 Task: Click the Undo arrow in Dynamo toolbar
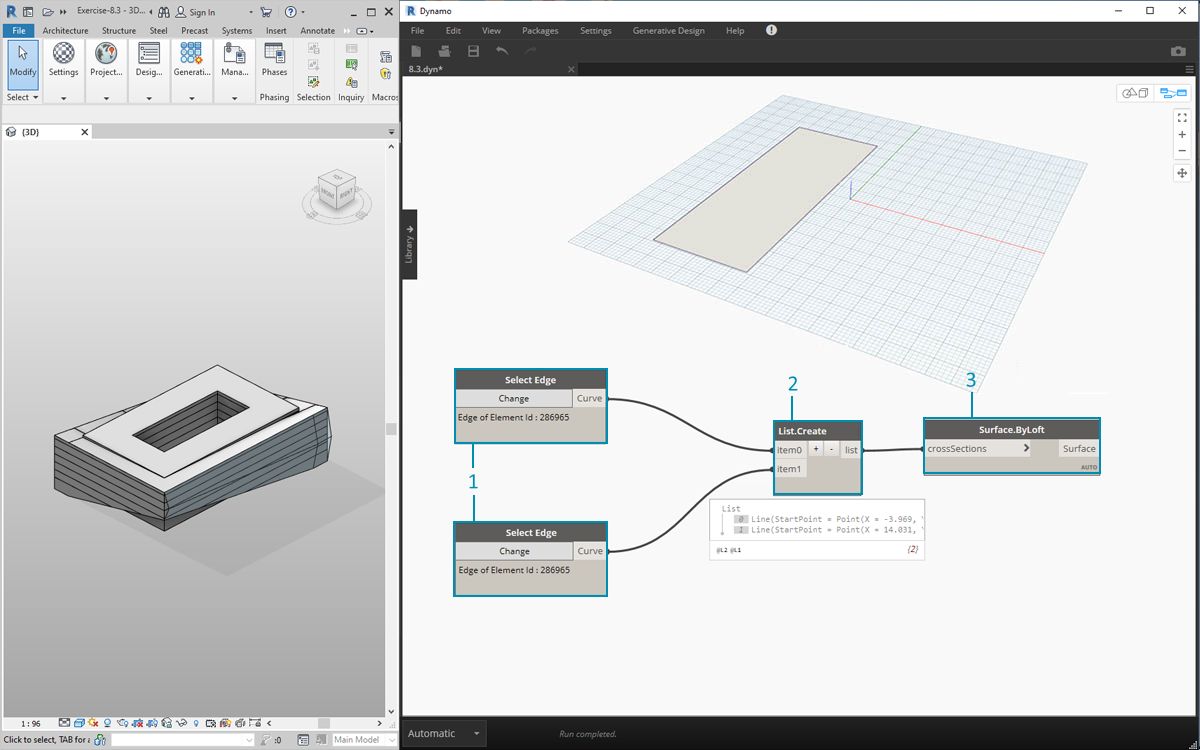point(502,51)
